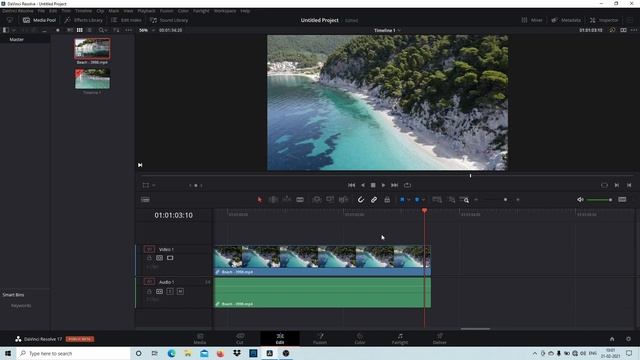Toggle timeline Snapping magnet icon

[361, 200]
